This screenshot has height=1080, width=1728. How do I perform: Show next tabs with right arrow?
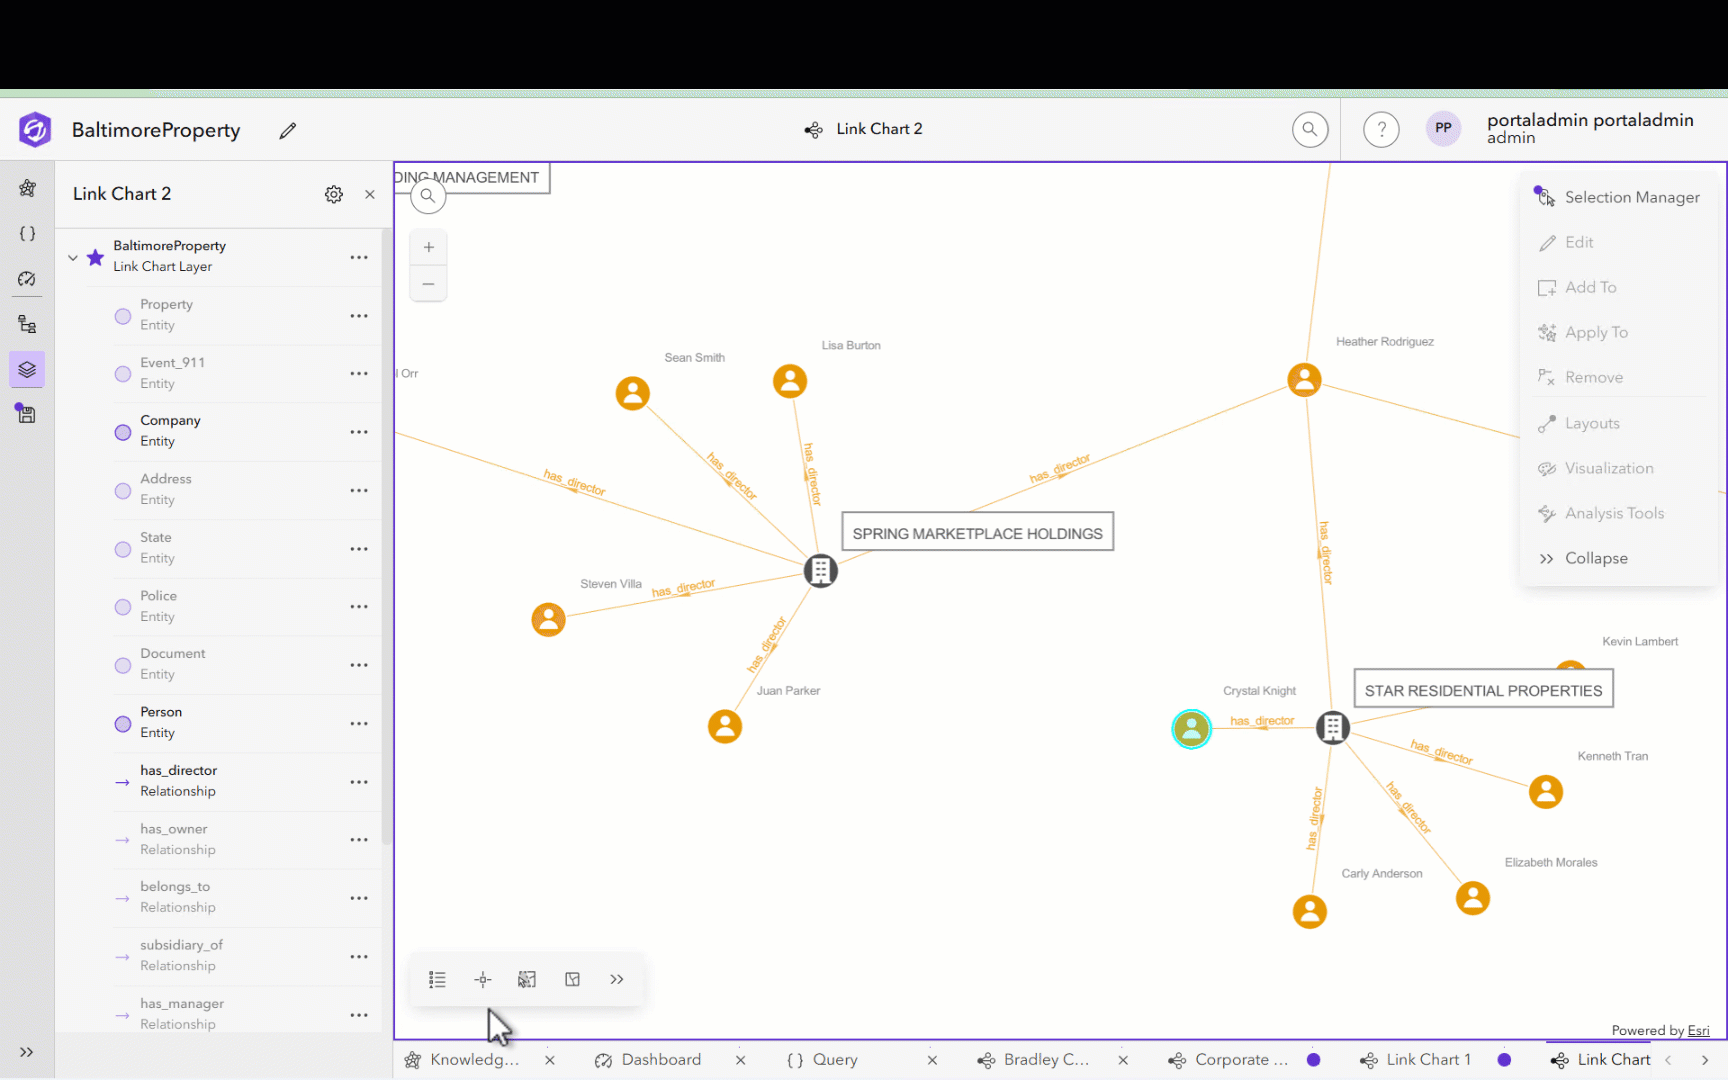1705,1060
